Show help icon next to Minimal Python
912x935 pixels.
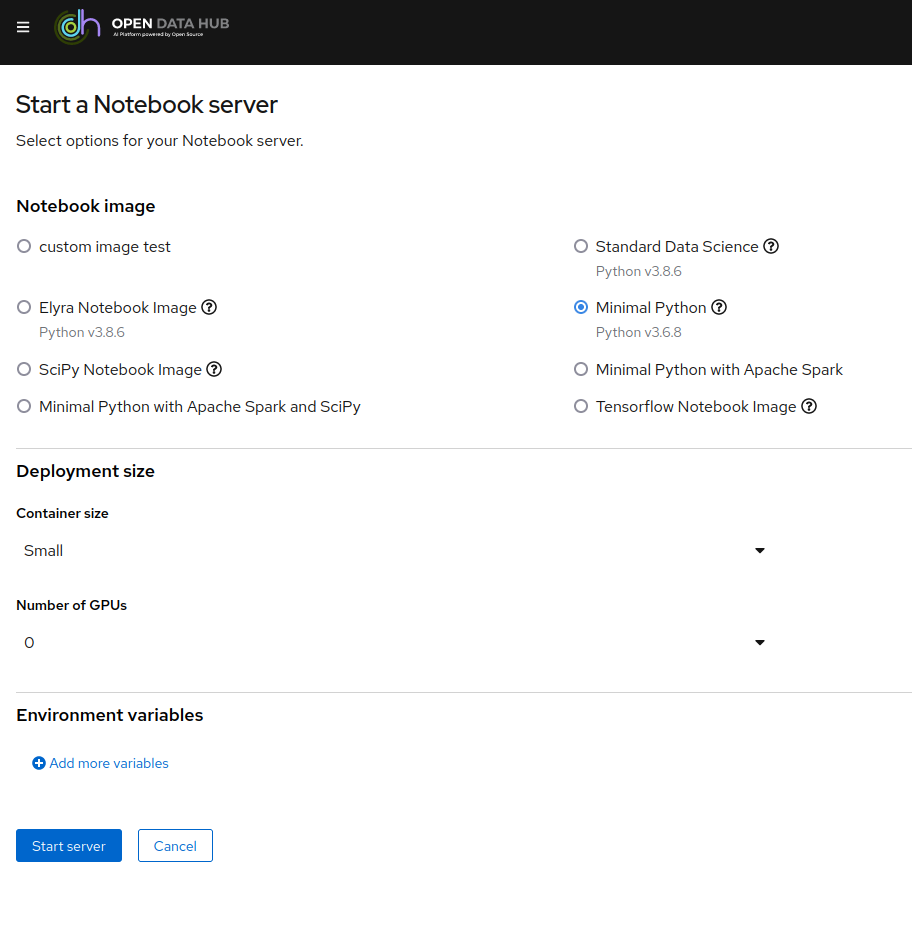[719, 307]
